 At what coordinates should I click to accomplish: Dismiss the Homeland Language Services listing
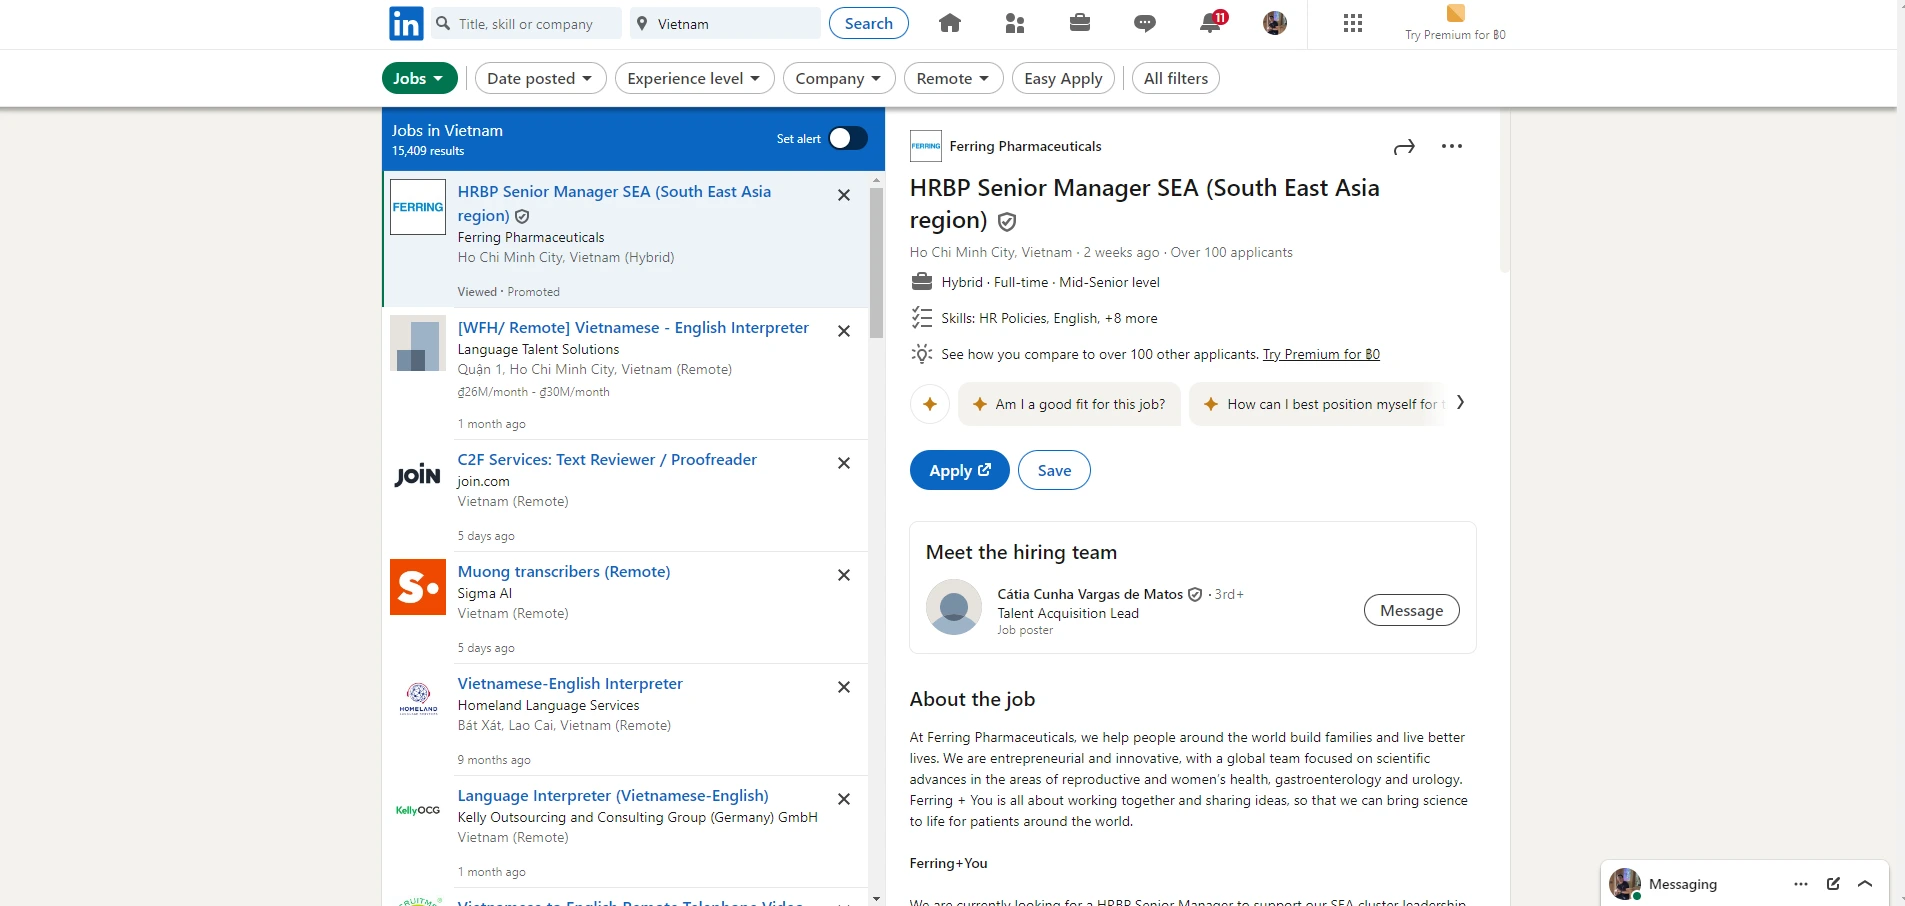844,687
